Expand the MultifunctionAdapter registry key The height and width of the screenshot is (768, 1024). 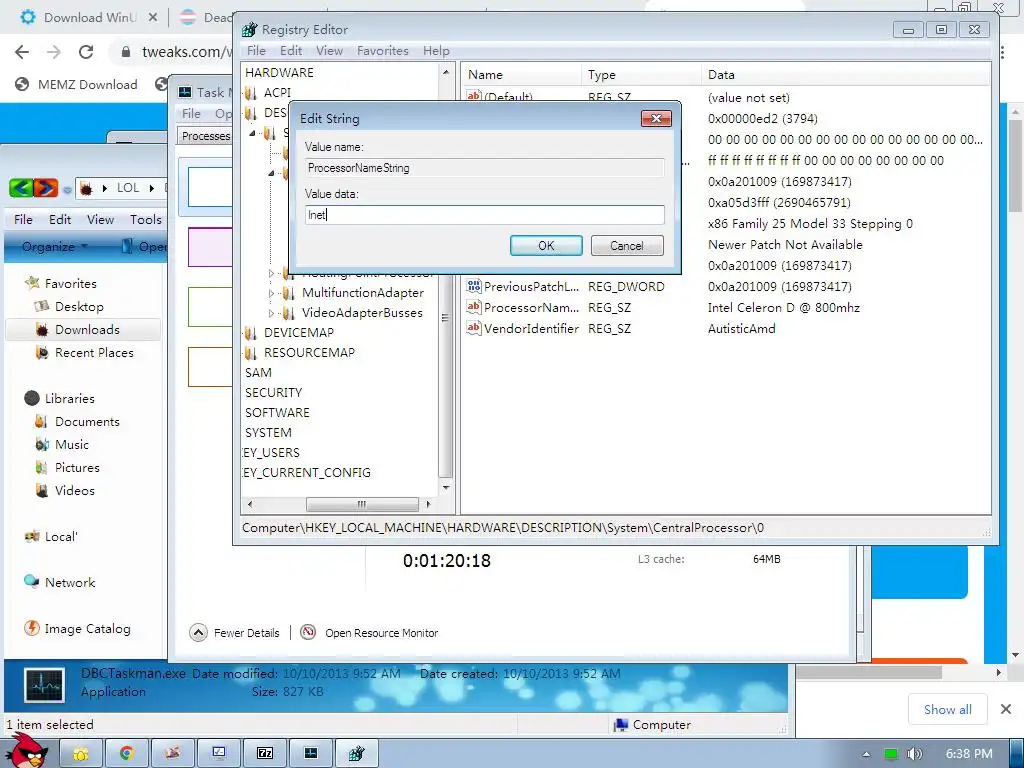point(272,293)
